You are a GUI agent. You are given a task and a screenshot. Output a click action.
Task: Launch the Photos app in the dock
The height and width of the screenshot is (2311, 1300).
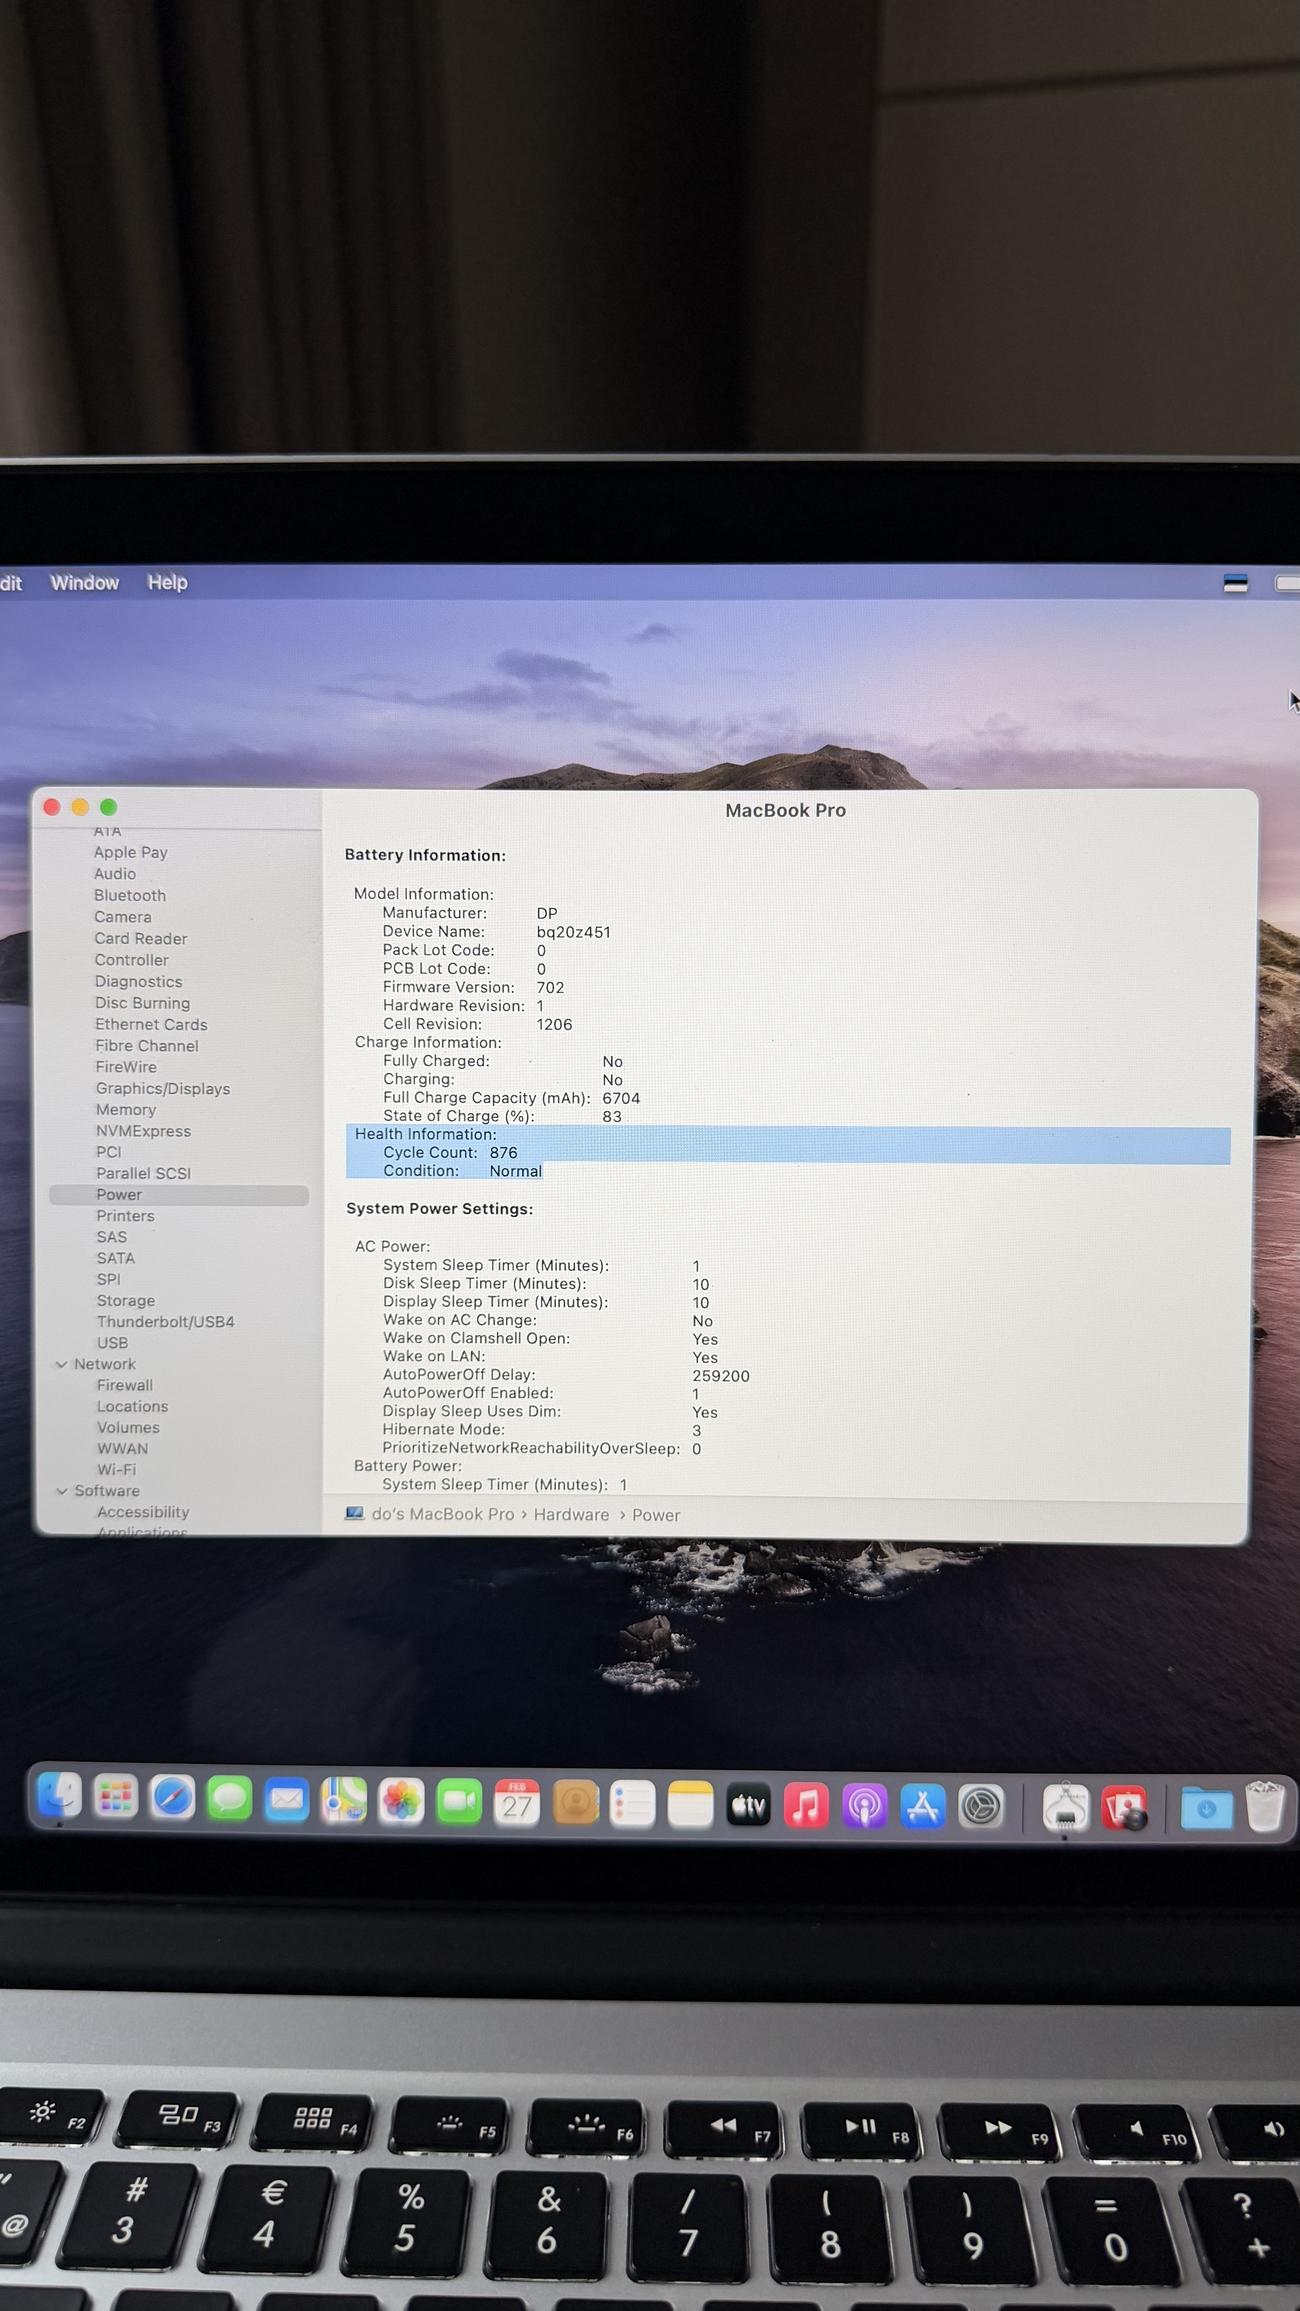pyautogui.click(x=401, y=1802)
